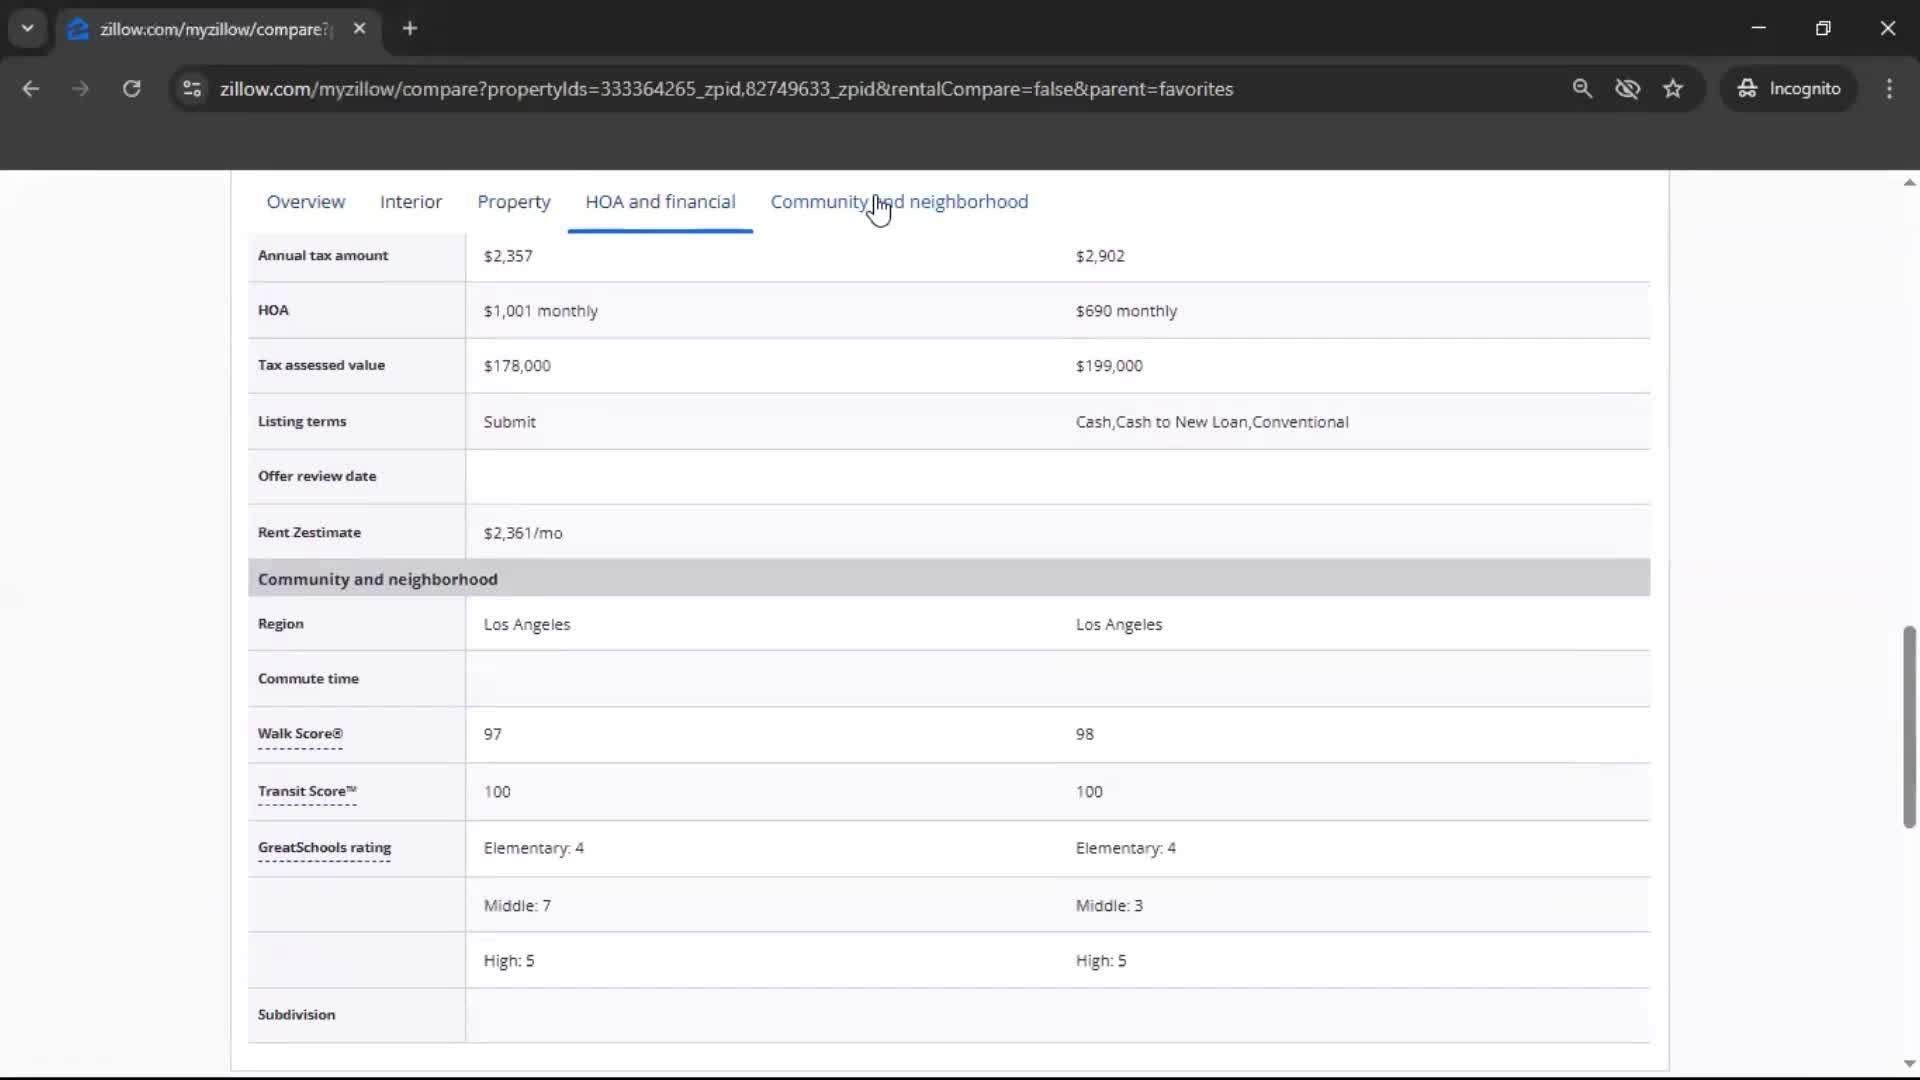Switch to the Overview tab
Screen dimensions: 1920x1080
coord(305,202)
